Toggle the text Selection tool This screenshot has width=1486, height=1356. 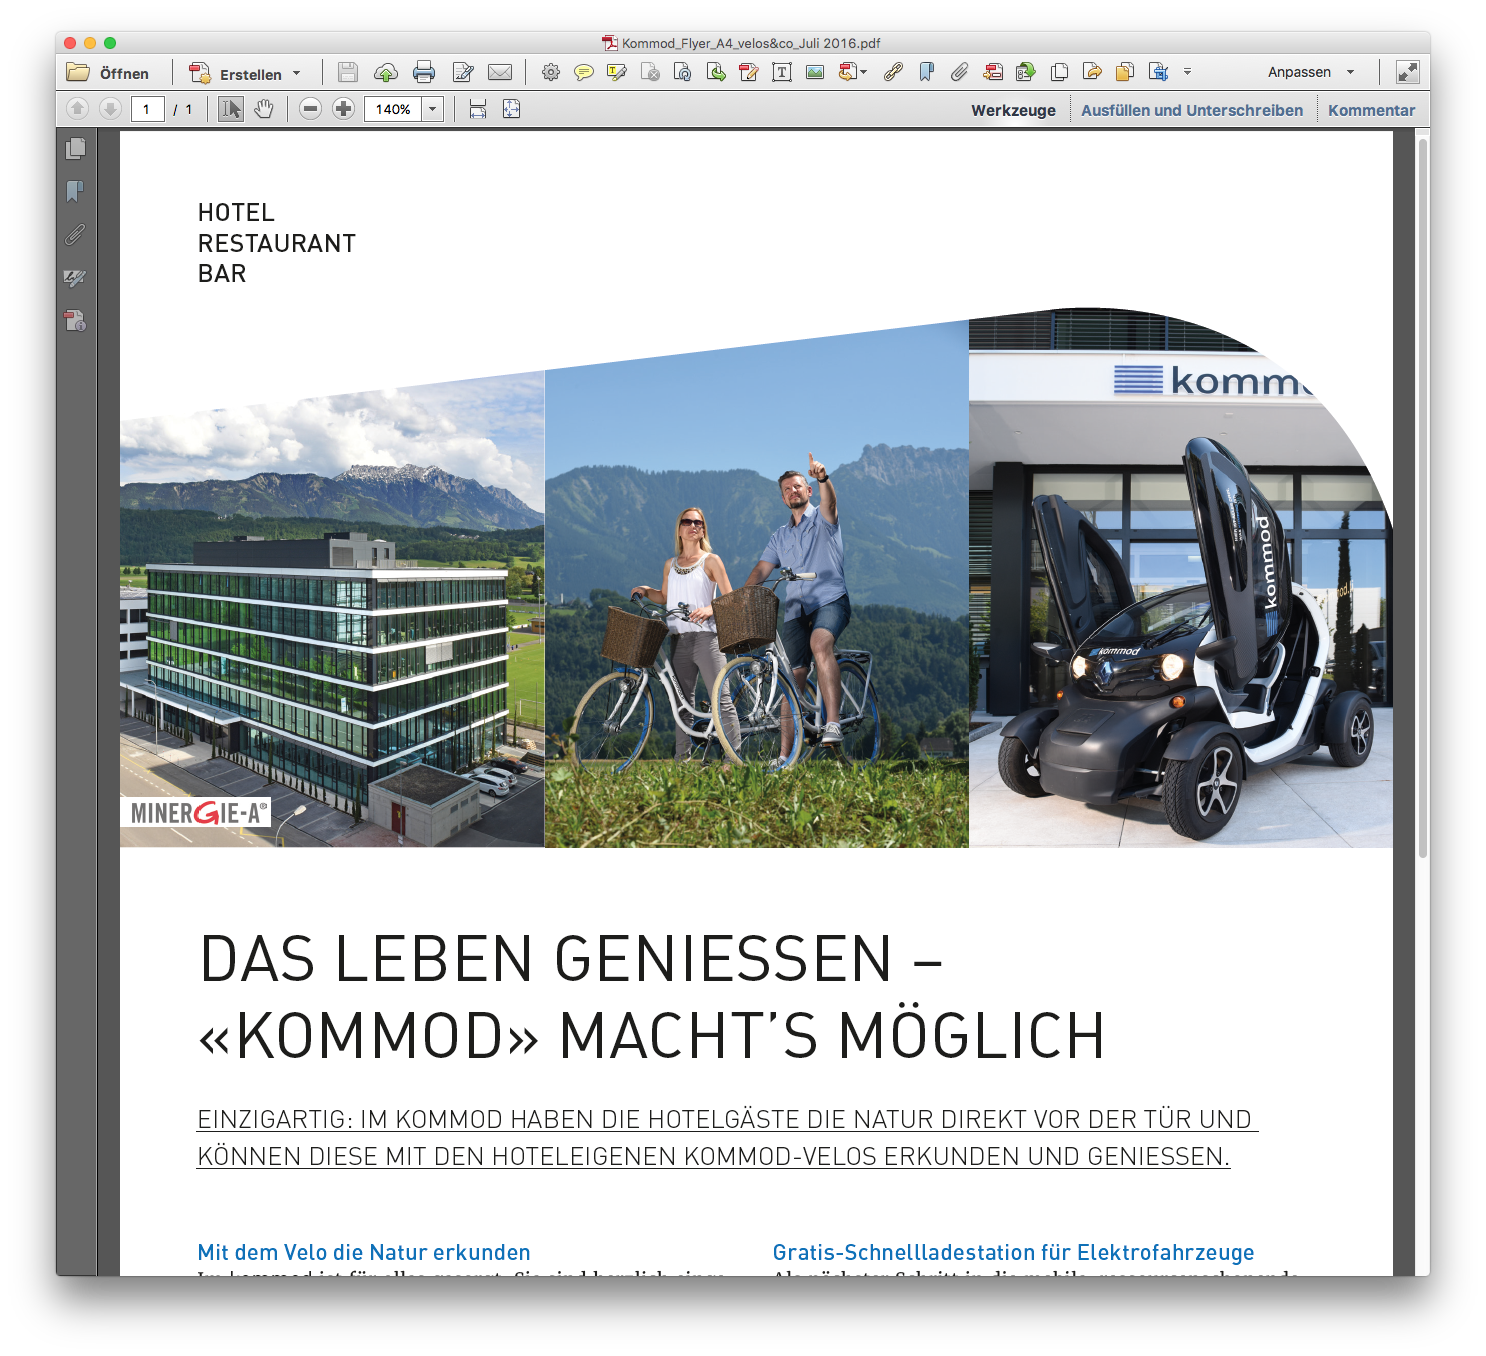[229, 109]
